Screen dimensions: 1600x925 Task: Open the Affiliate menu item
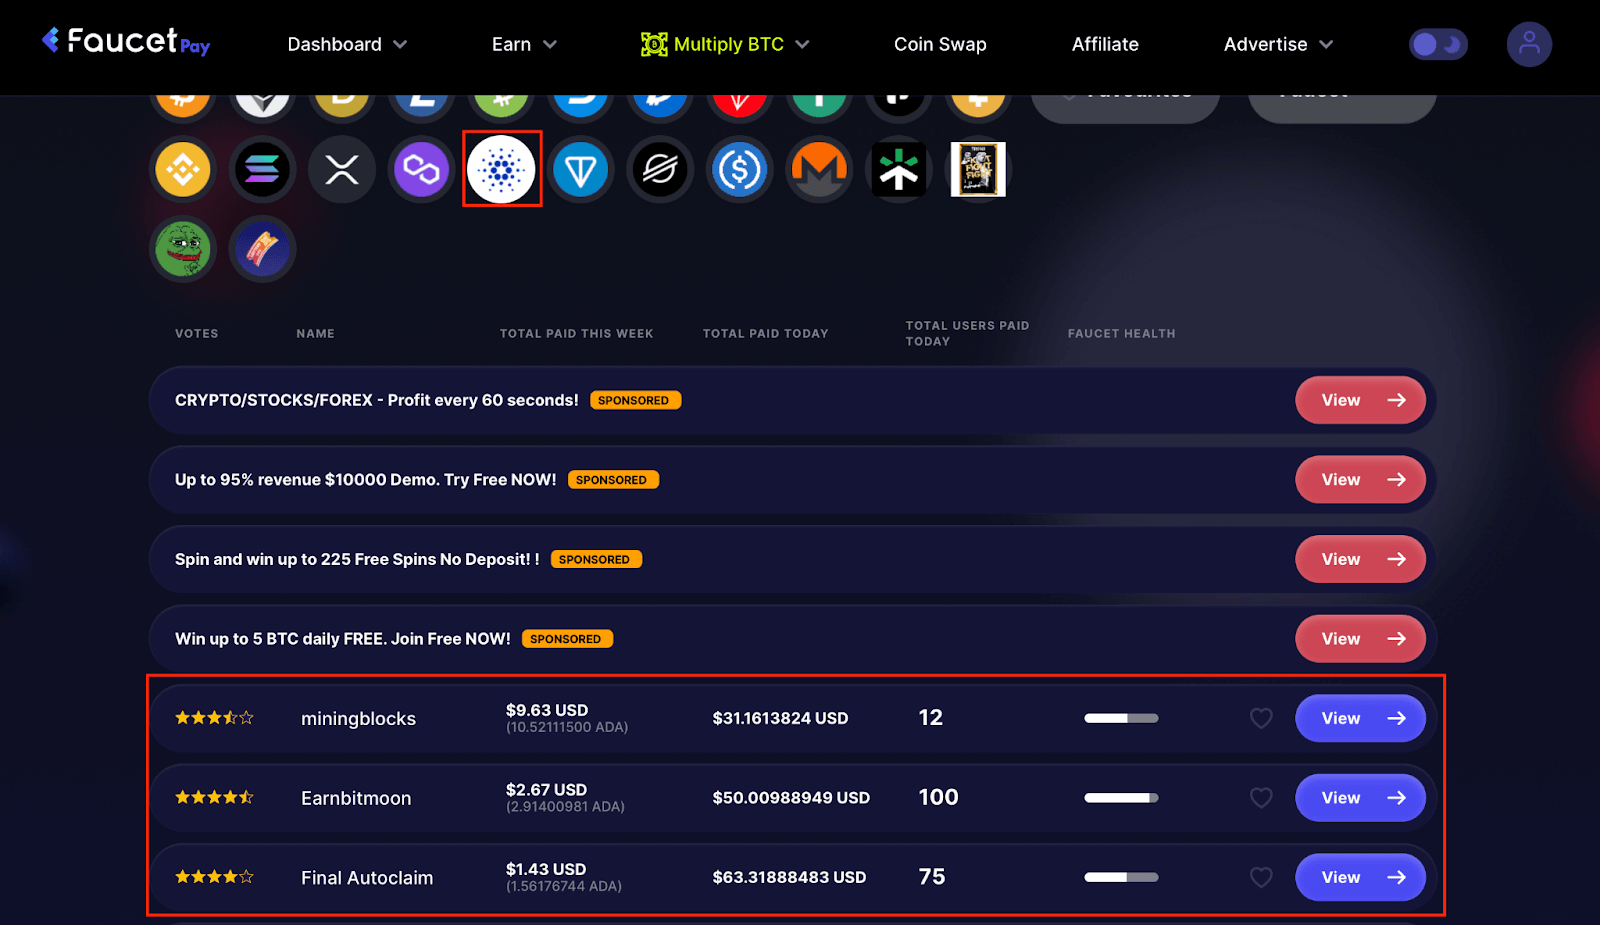[x=1105, y=44]
